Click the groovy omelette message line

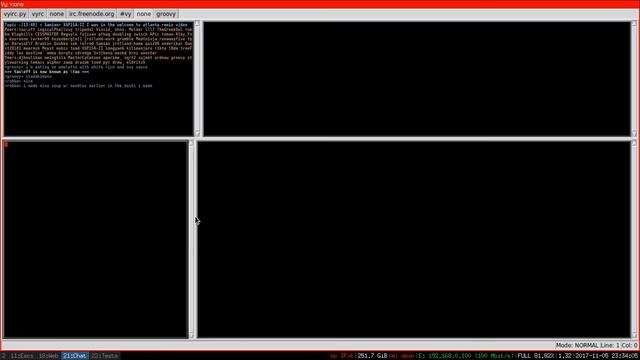(76, 67)
